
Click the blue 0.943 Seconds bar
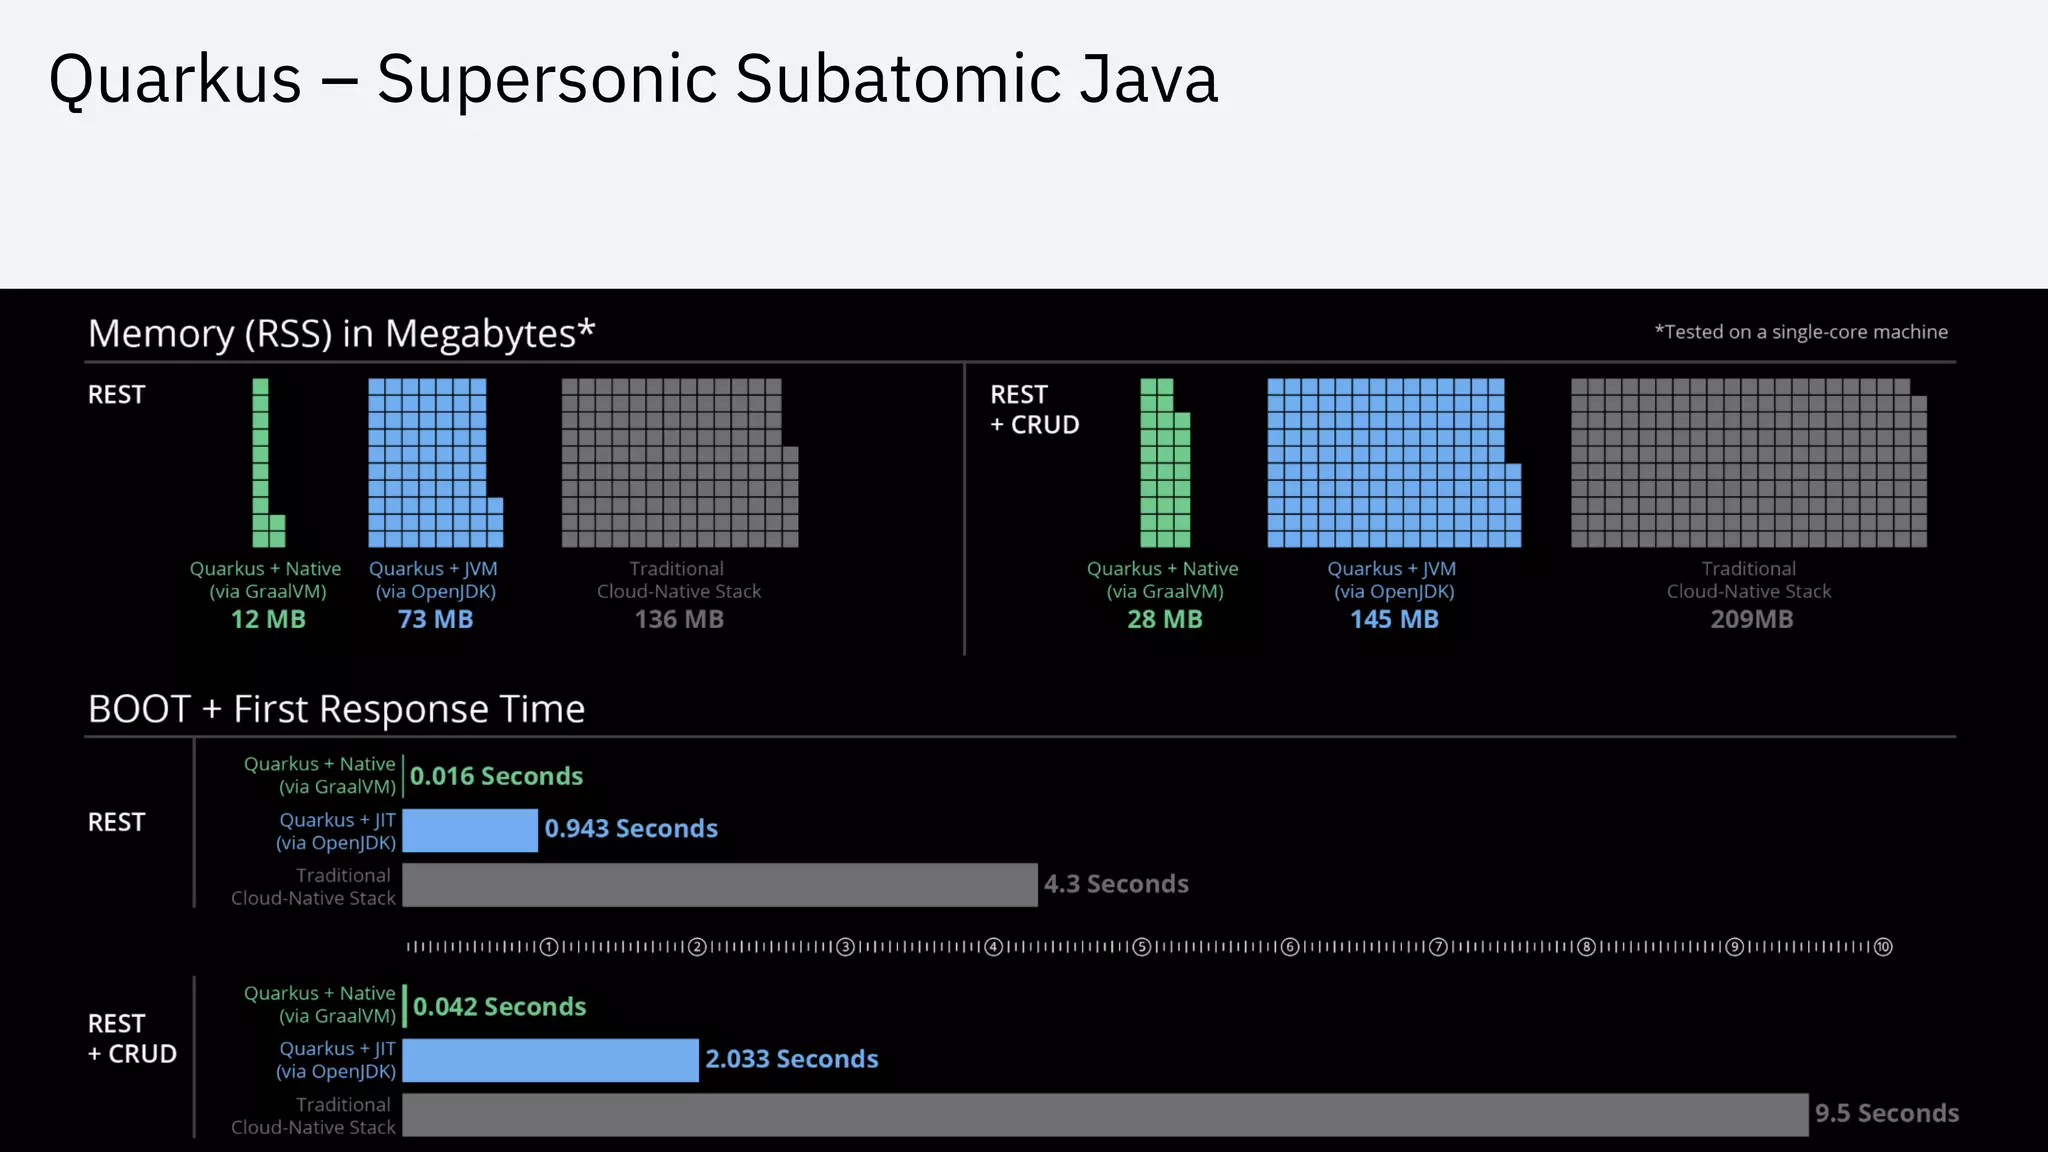point(470,831)
